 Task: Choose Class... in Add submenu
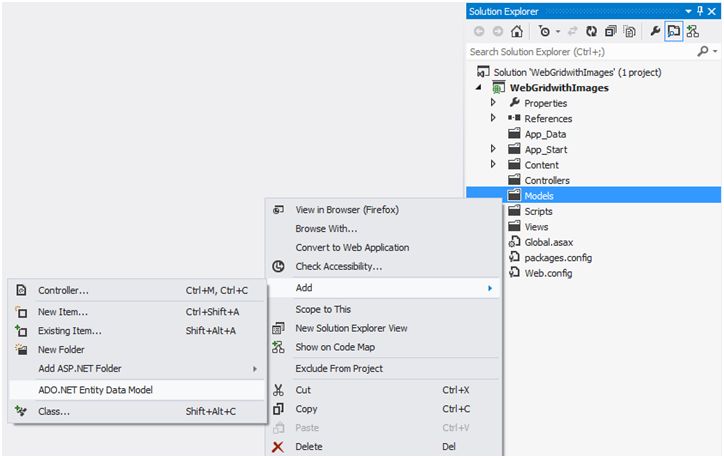click(x=137, y=411)
